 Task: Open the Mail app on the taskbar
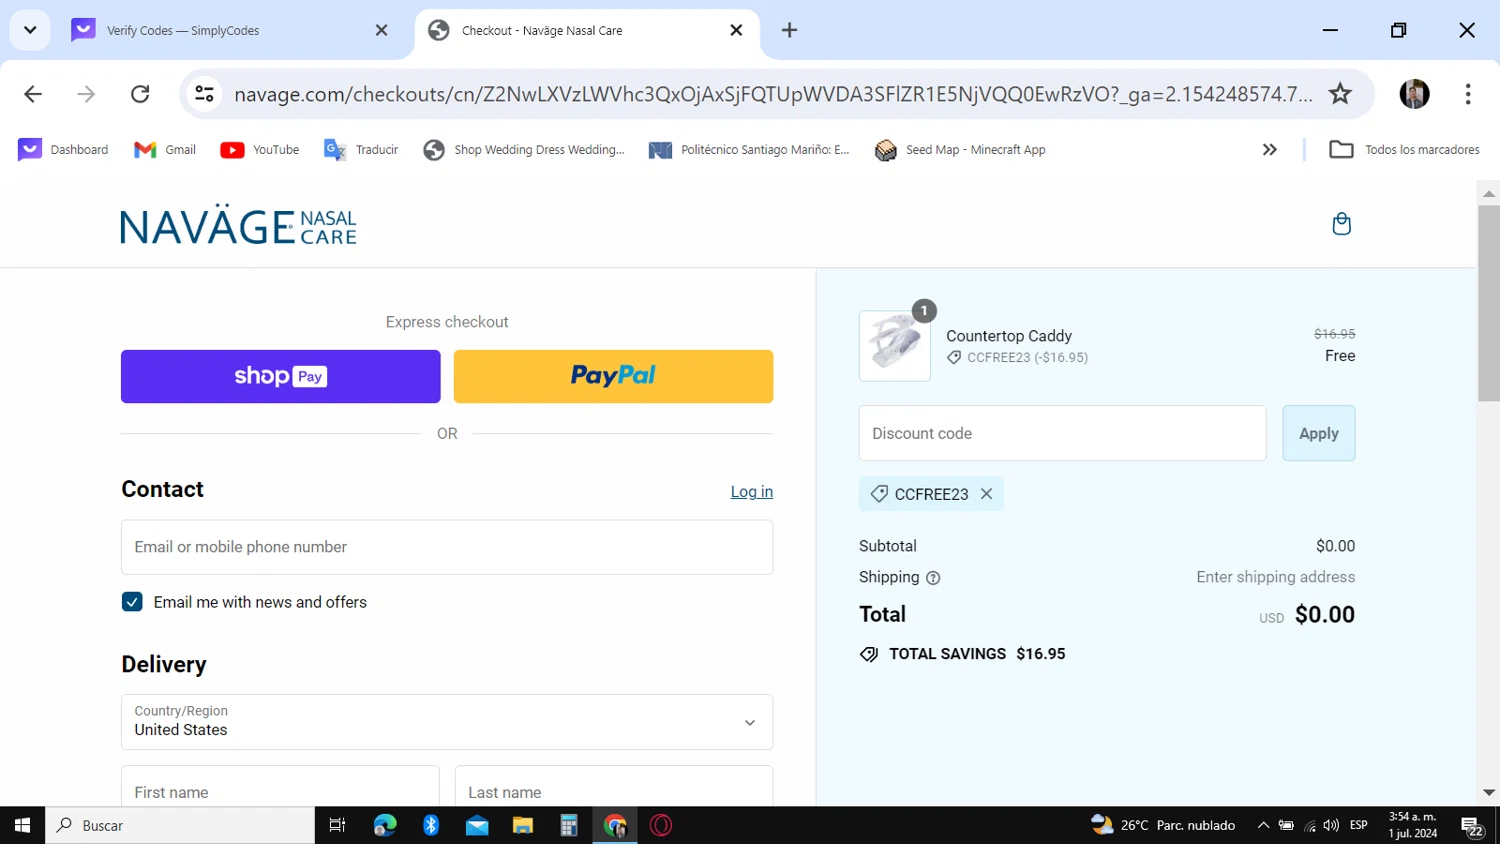pos(477,826)
